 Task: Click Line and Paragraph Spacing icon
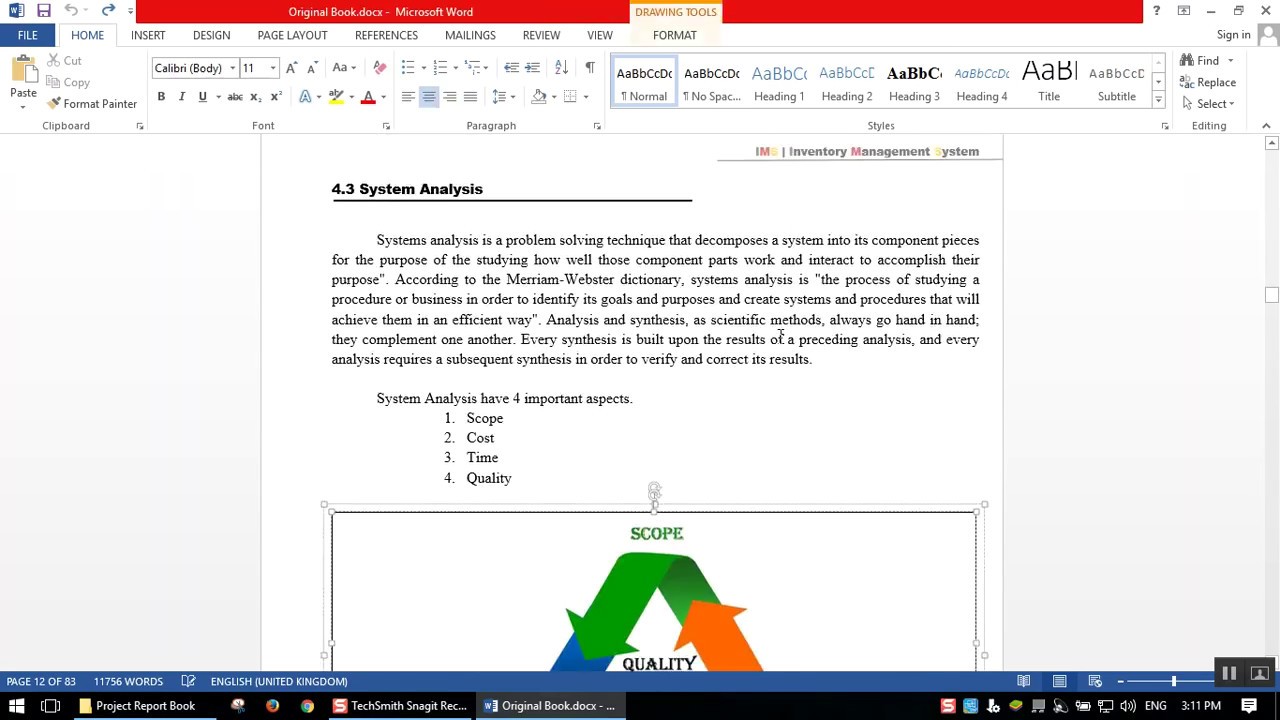pos(499,97)
